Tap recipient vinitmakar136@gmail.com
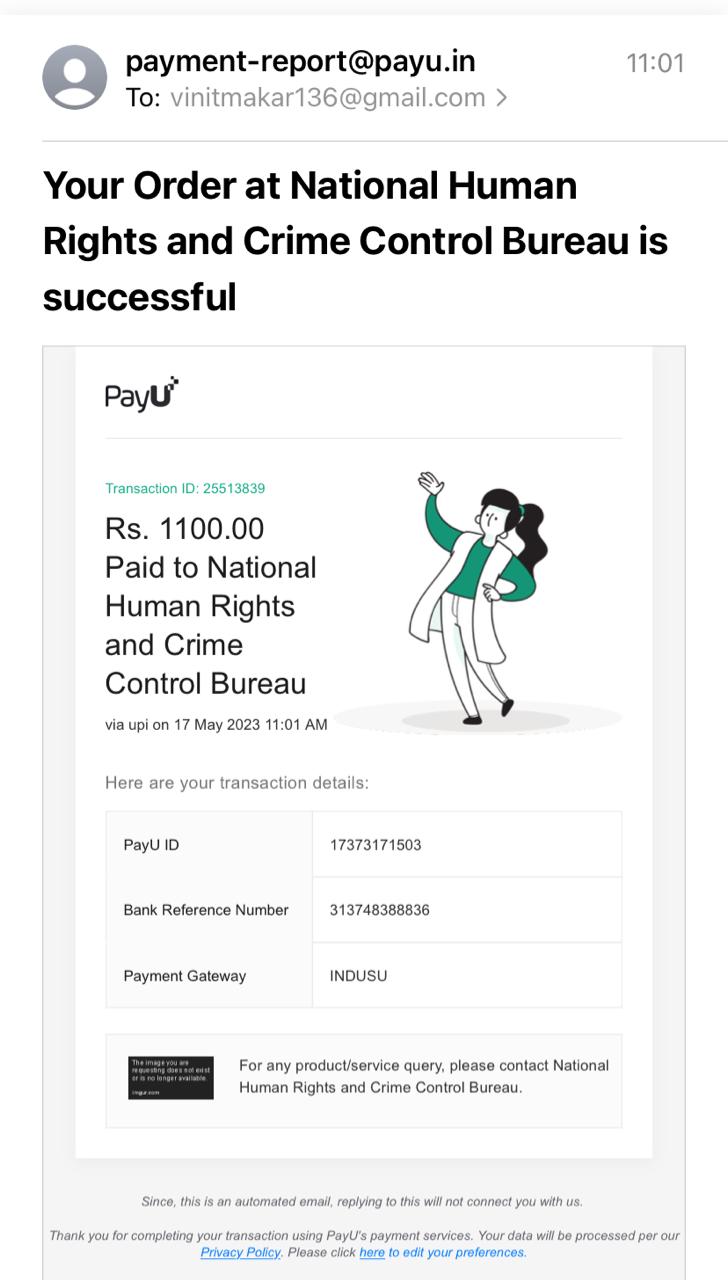This screenshot has height=1280, width=728. click(327, 98)
